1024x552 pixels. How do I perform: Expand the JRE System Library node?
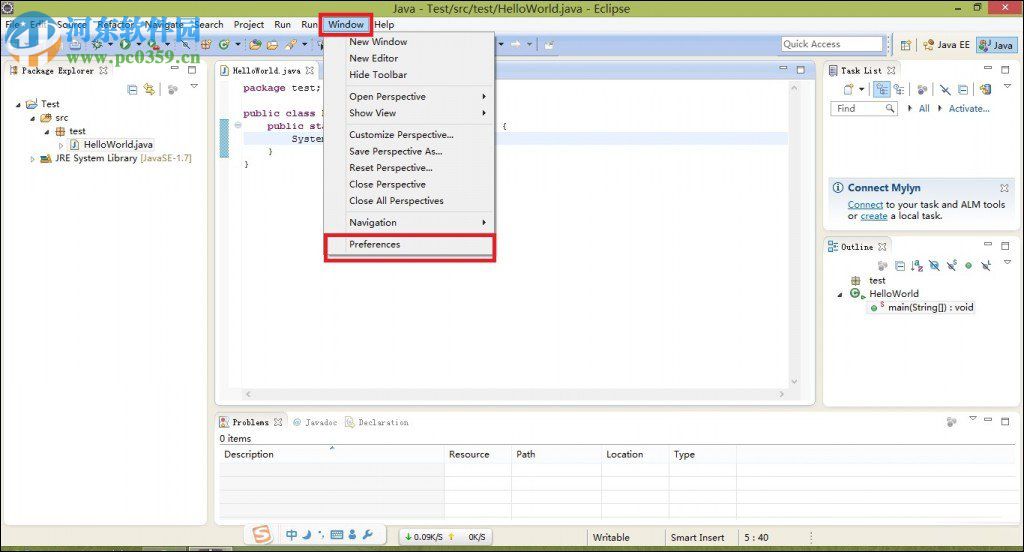(x=32, y=158)
